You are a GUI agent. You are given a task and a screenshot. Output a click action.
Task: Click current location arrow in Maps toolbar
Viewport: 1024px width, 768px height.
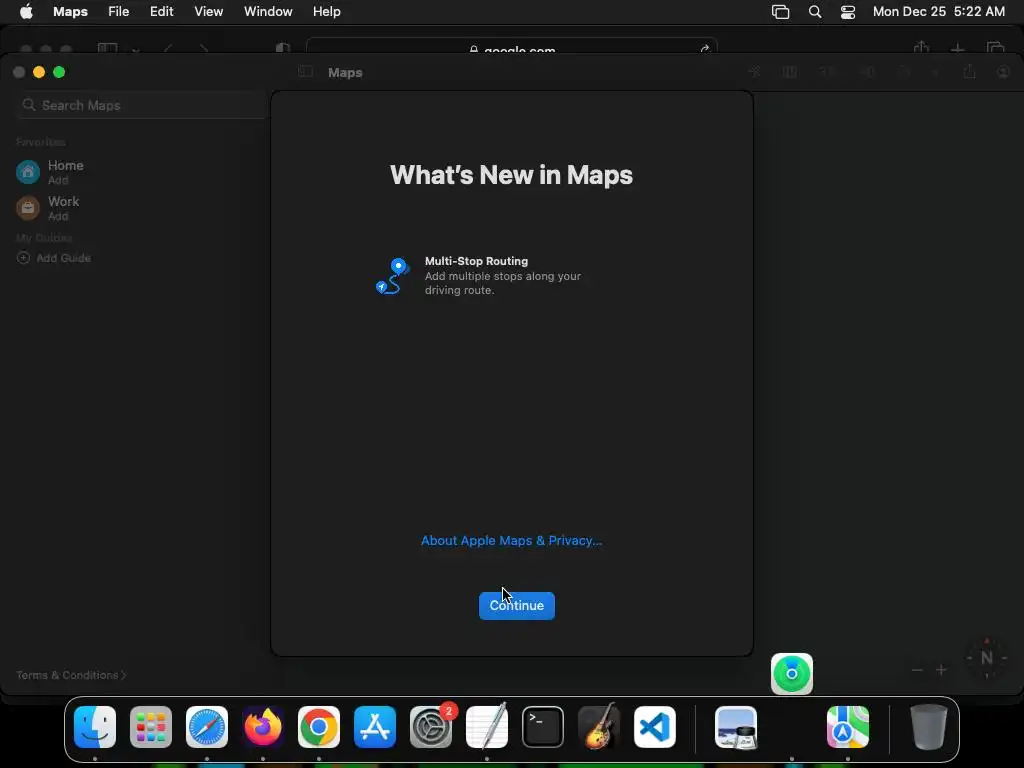[754, 72]
